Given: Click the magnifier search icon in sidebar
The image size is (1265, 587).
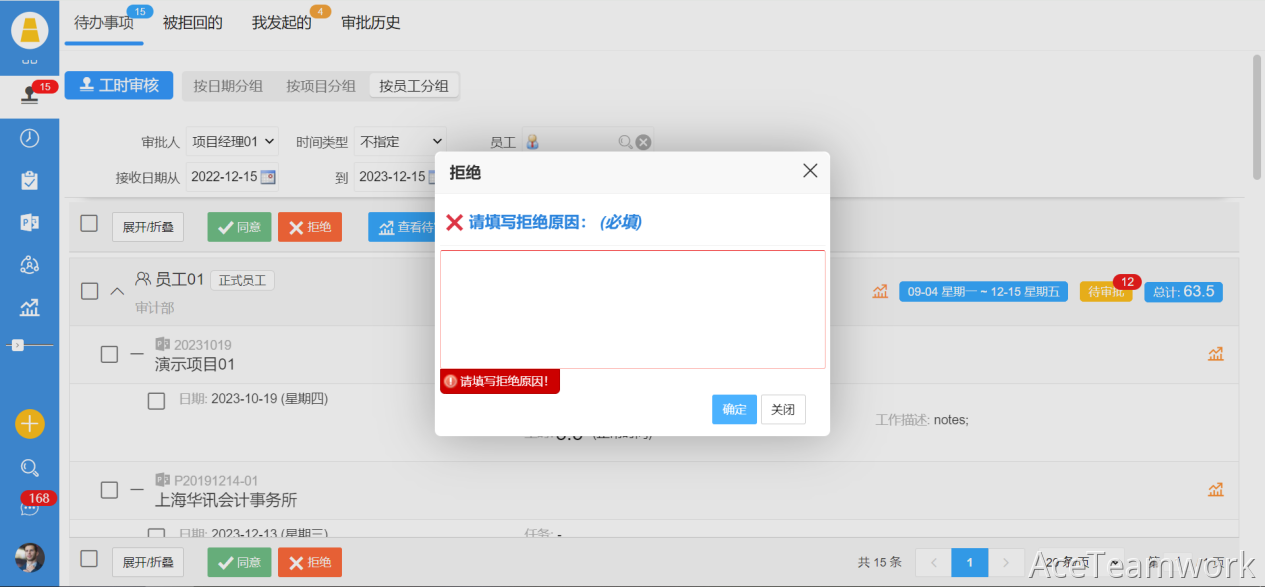Looking at the screenshot, I should (29, 467).
